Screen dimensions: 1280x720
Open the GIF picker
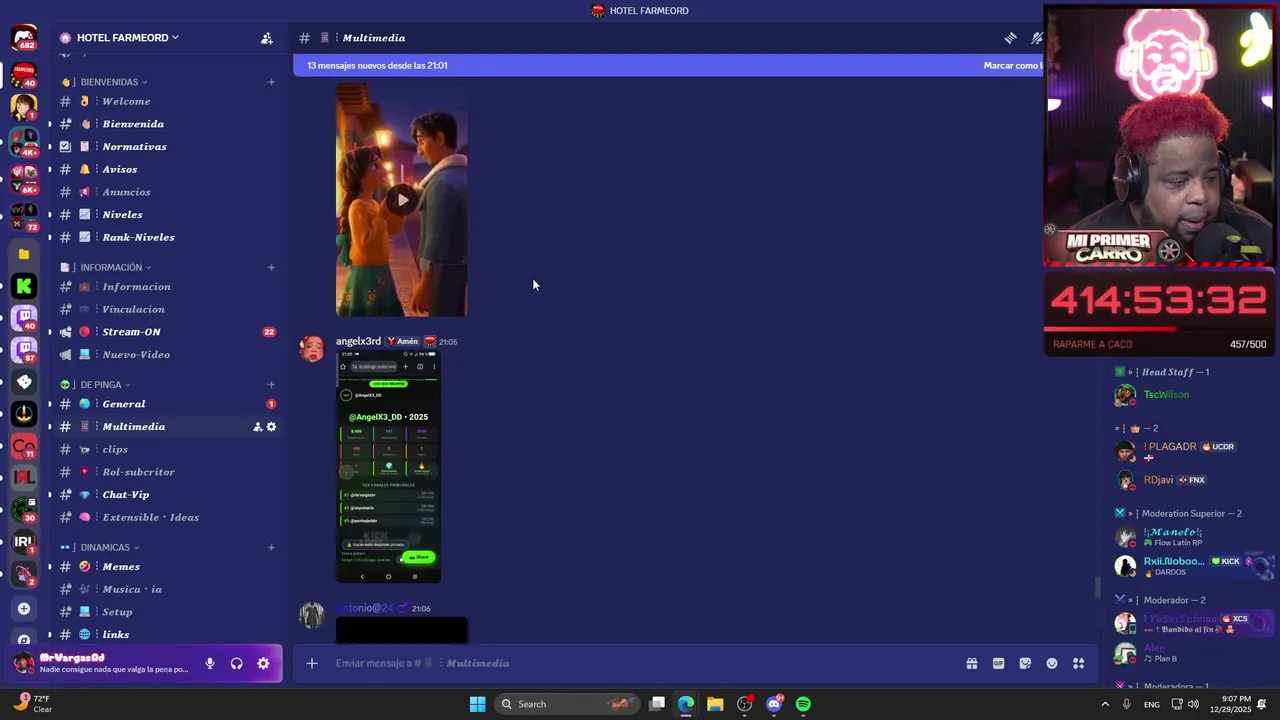tap(998, 663)
